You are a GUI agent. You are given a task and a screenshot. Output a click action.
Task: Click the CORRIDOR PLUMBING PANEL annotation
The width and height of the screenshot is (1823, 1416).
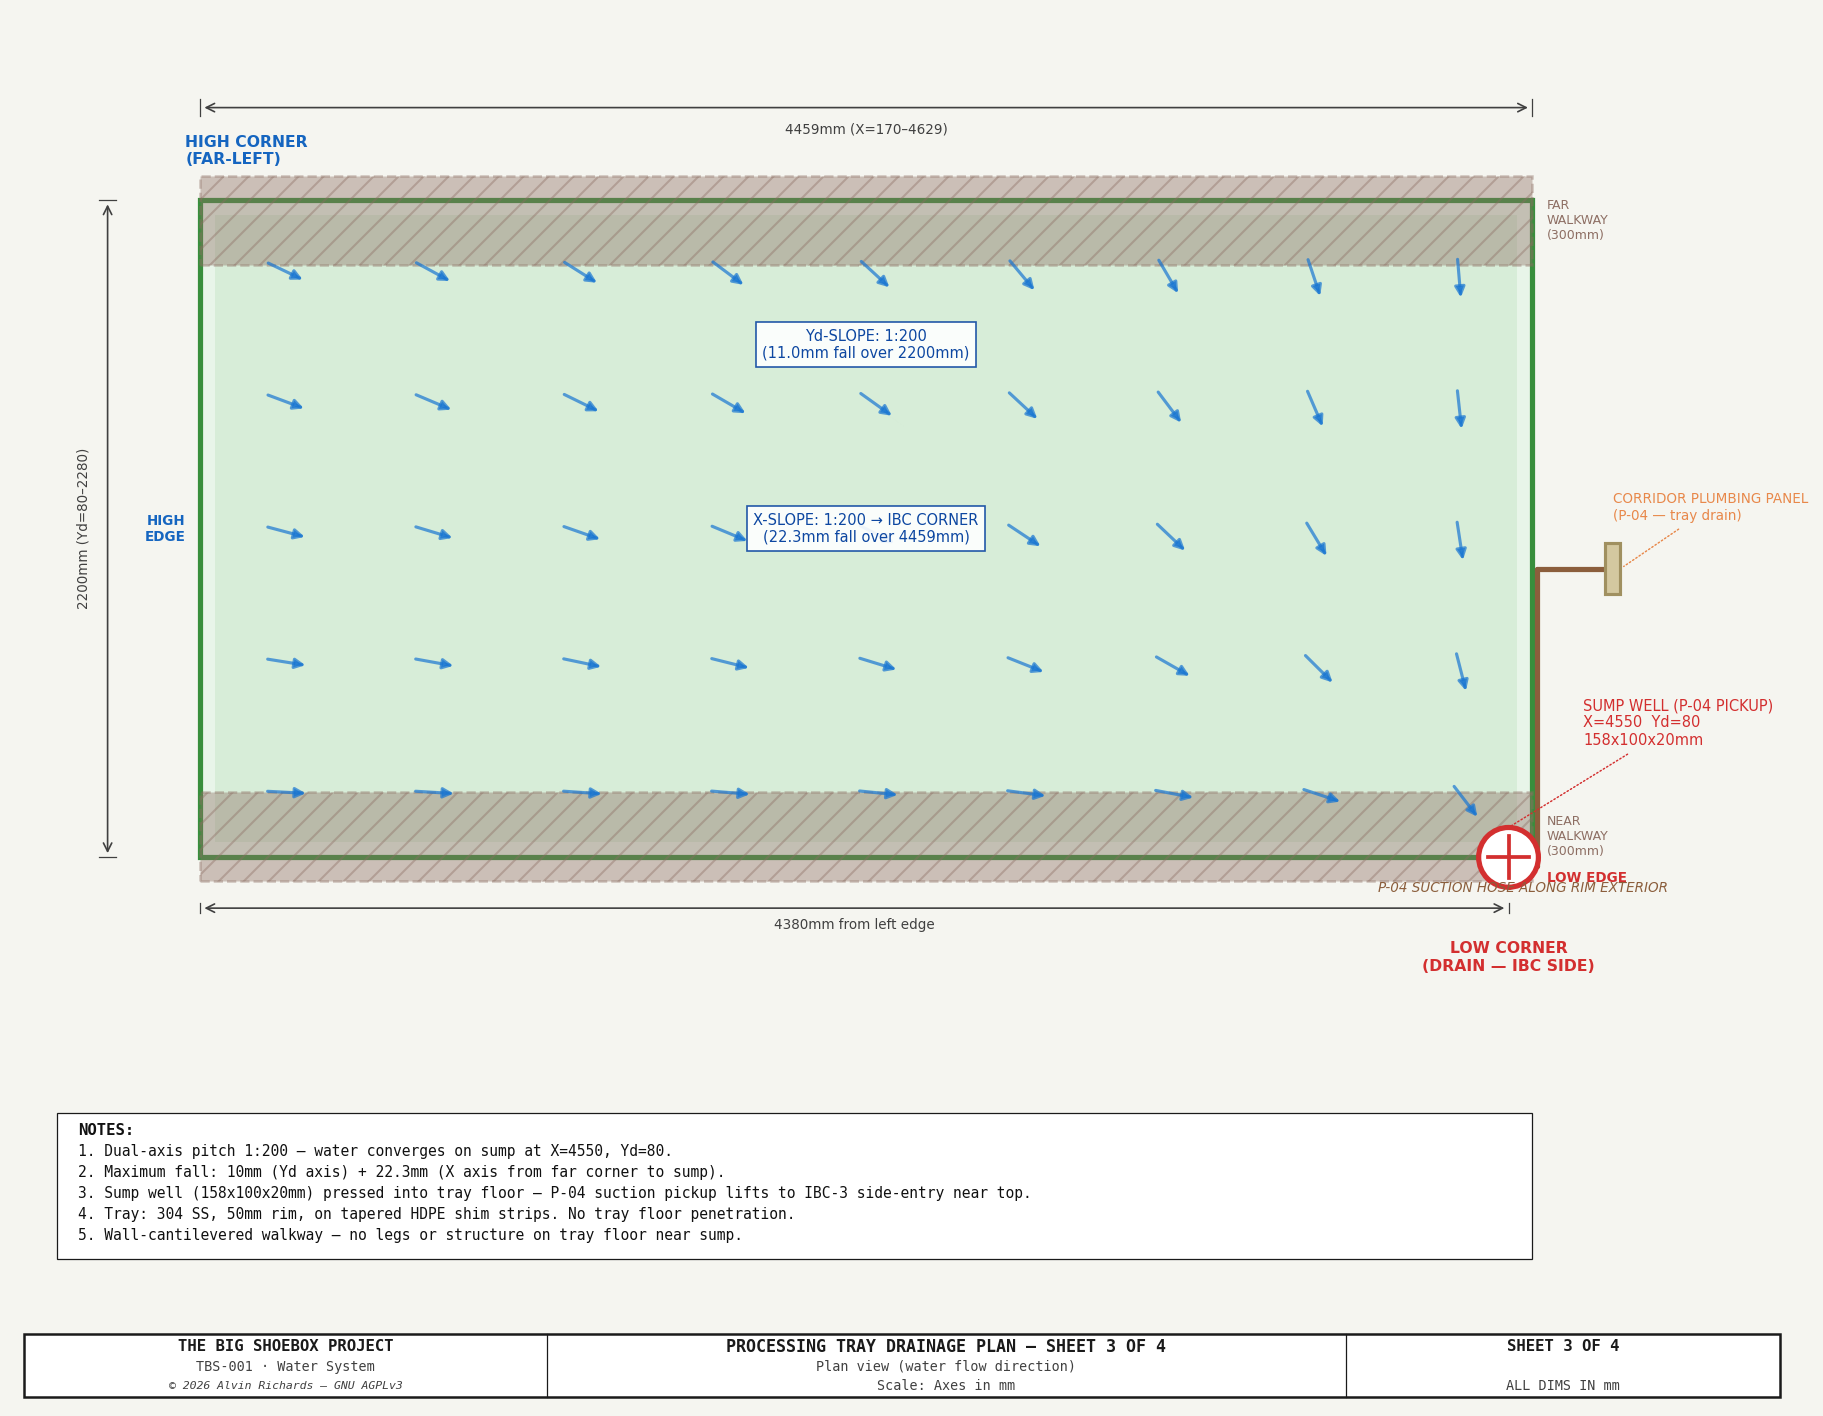[1710, 507]
